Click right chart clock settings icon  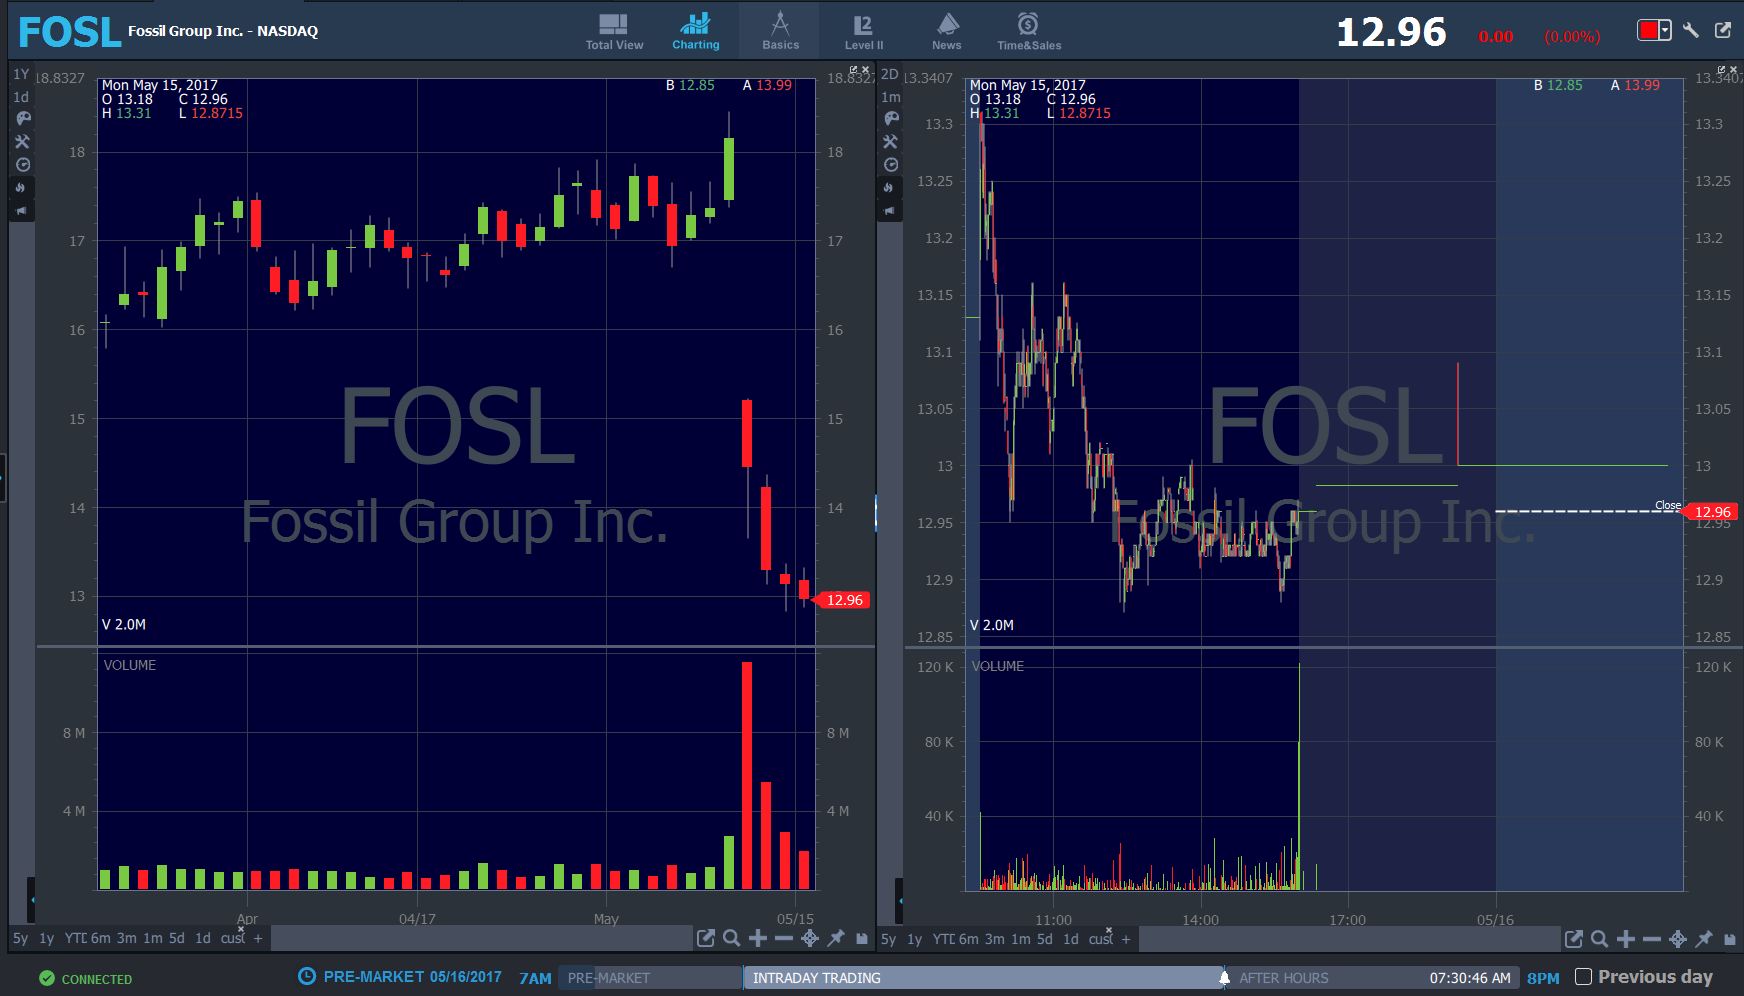[x=890, y=164]
